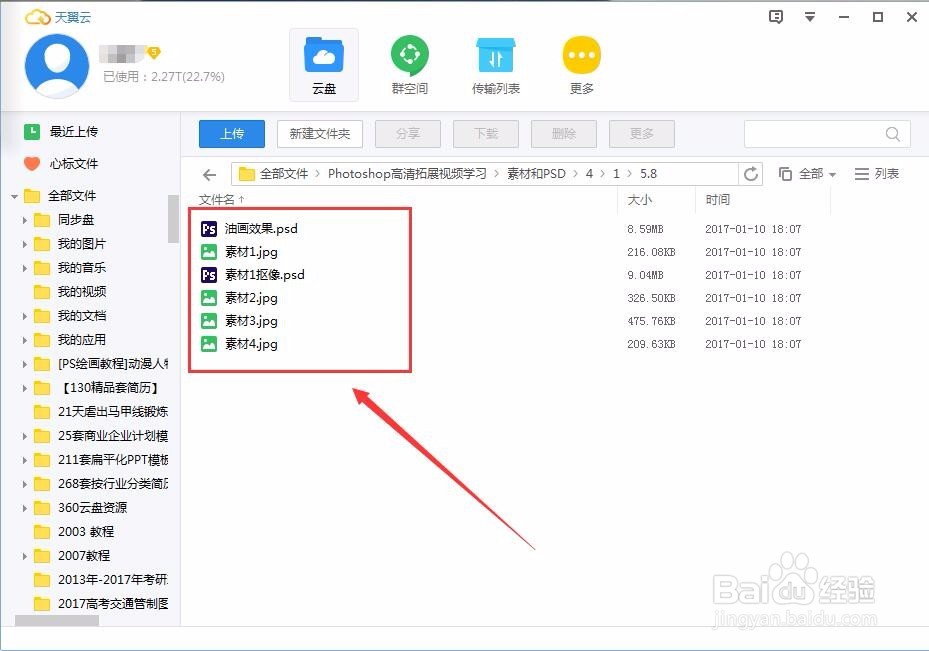Open the 群空间 group space icon

coord(409,63)
